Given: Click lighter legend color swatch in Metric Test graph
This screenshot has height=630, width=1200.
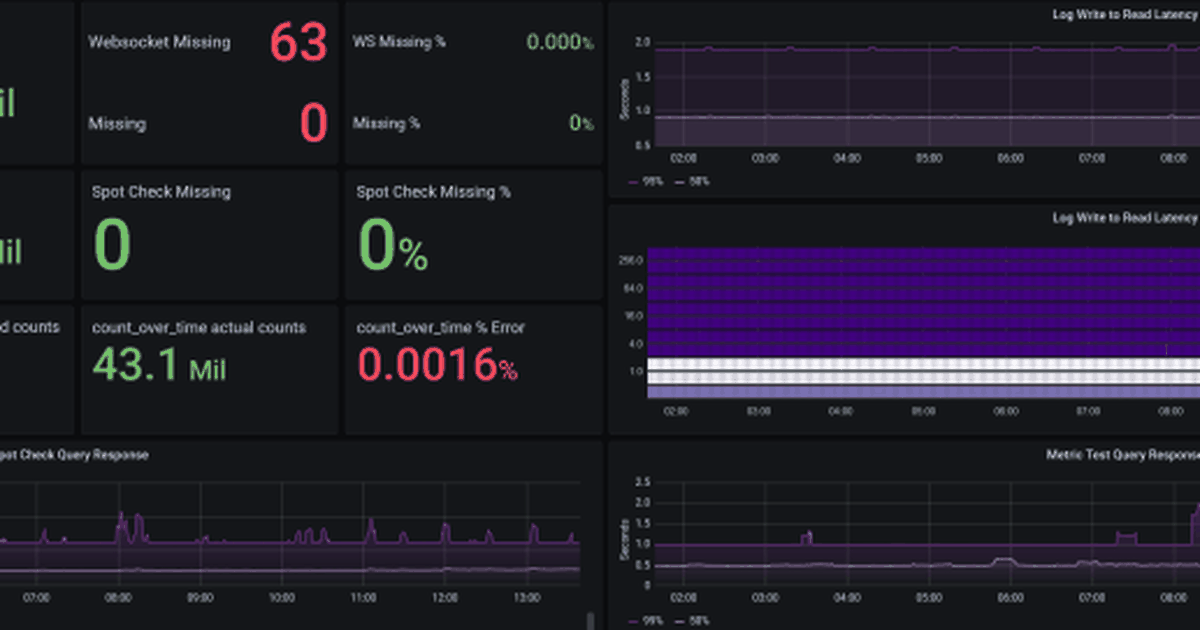Looking at the screenshot, I should (680, 620).
